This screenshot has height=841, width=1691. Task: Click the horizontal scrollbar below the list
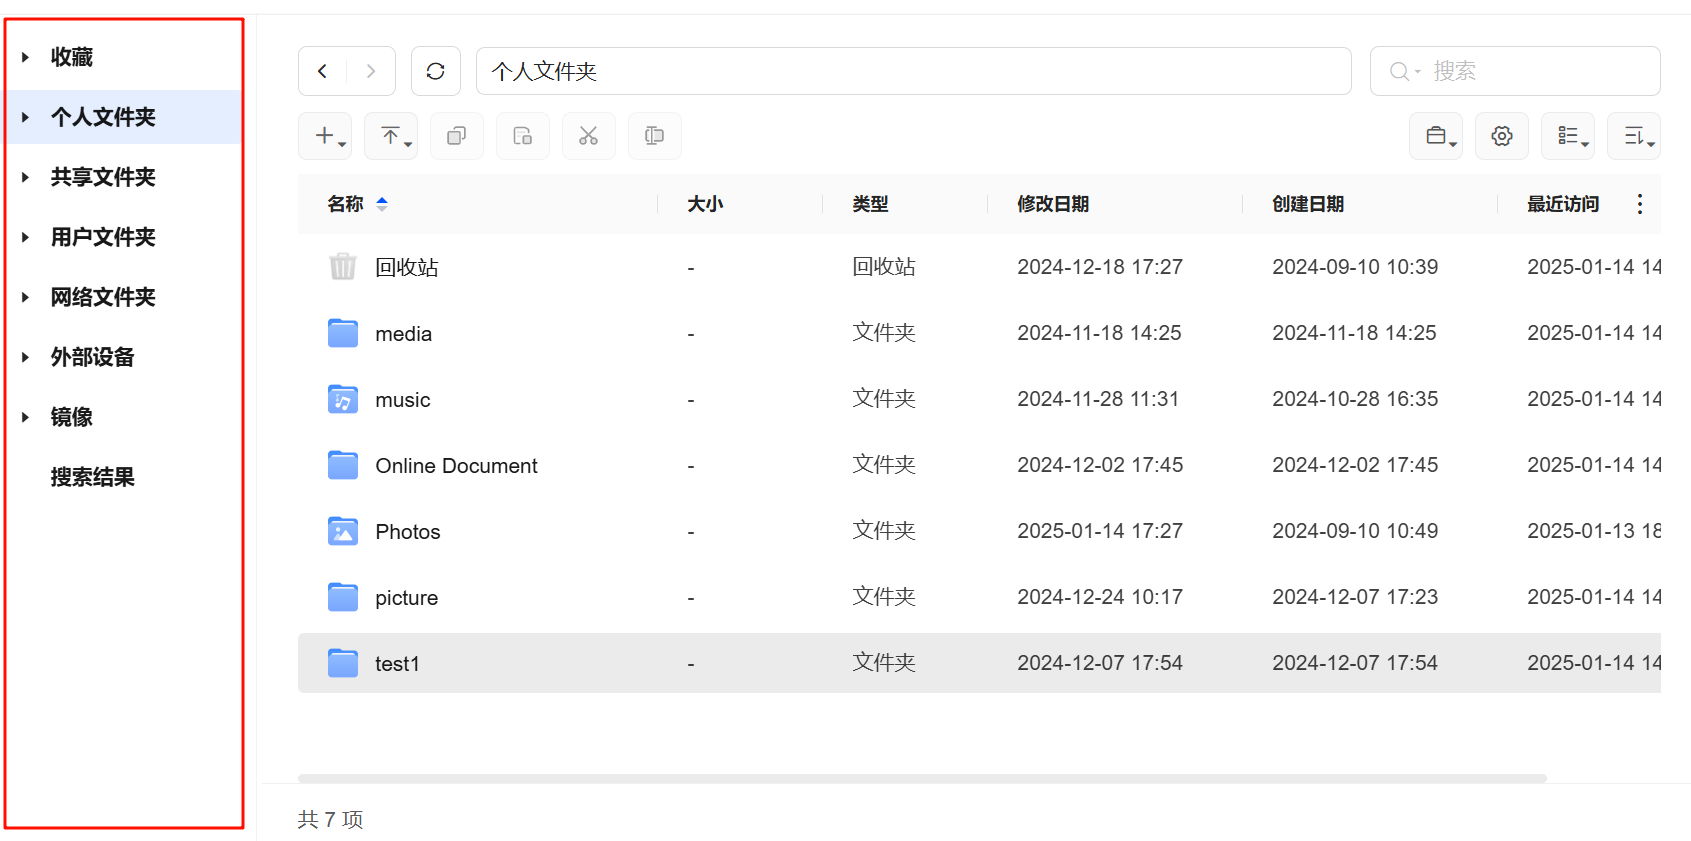[x=922, y=778]
